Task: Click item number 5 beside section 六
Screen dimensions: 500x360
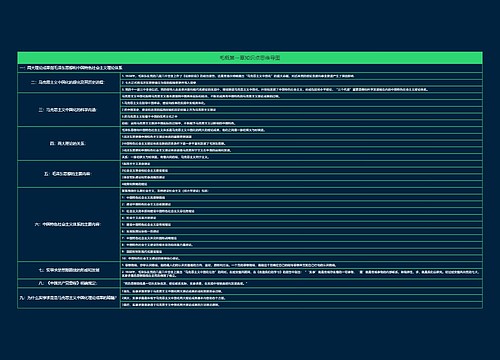Action: [301, 225]
